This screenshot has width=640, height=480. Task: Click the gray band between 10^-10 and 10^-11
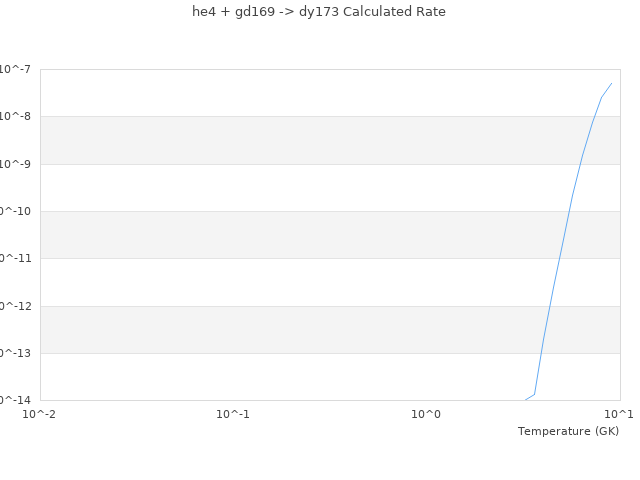click(300, 235)
